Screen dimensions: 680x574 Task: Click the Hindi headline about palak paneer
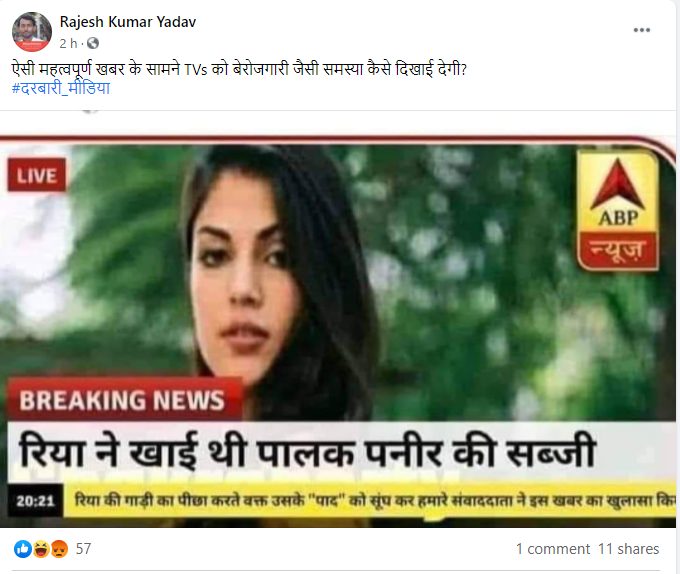(307, 452)
